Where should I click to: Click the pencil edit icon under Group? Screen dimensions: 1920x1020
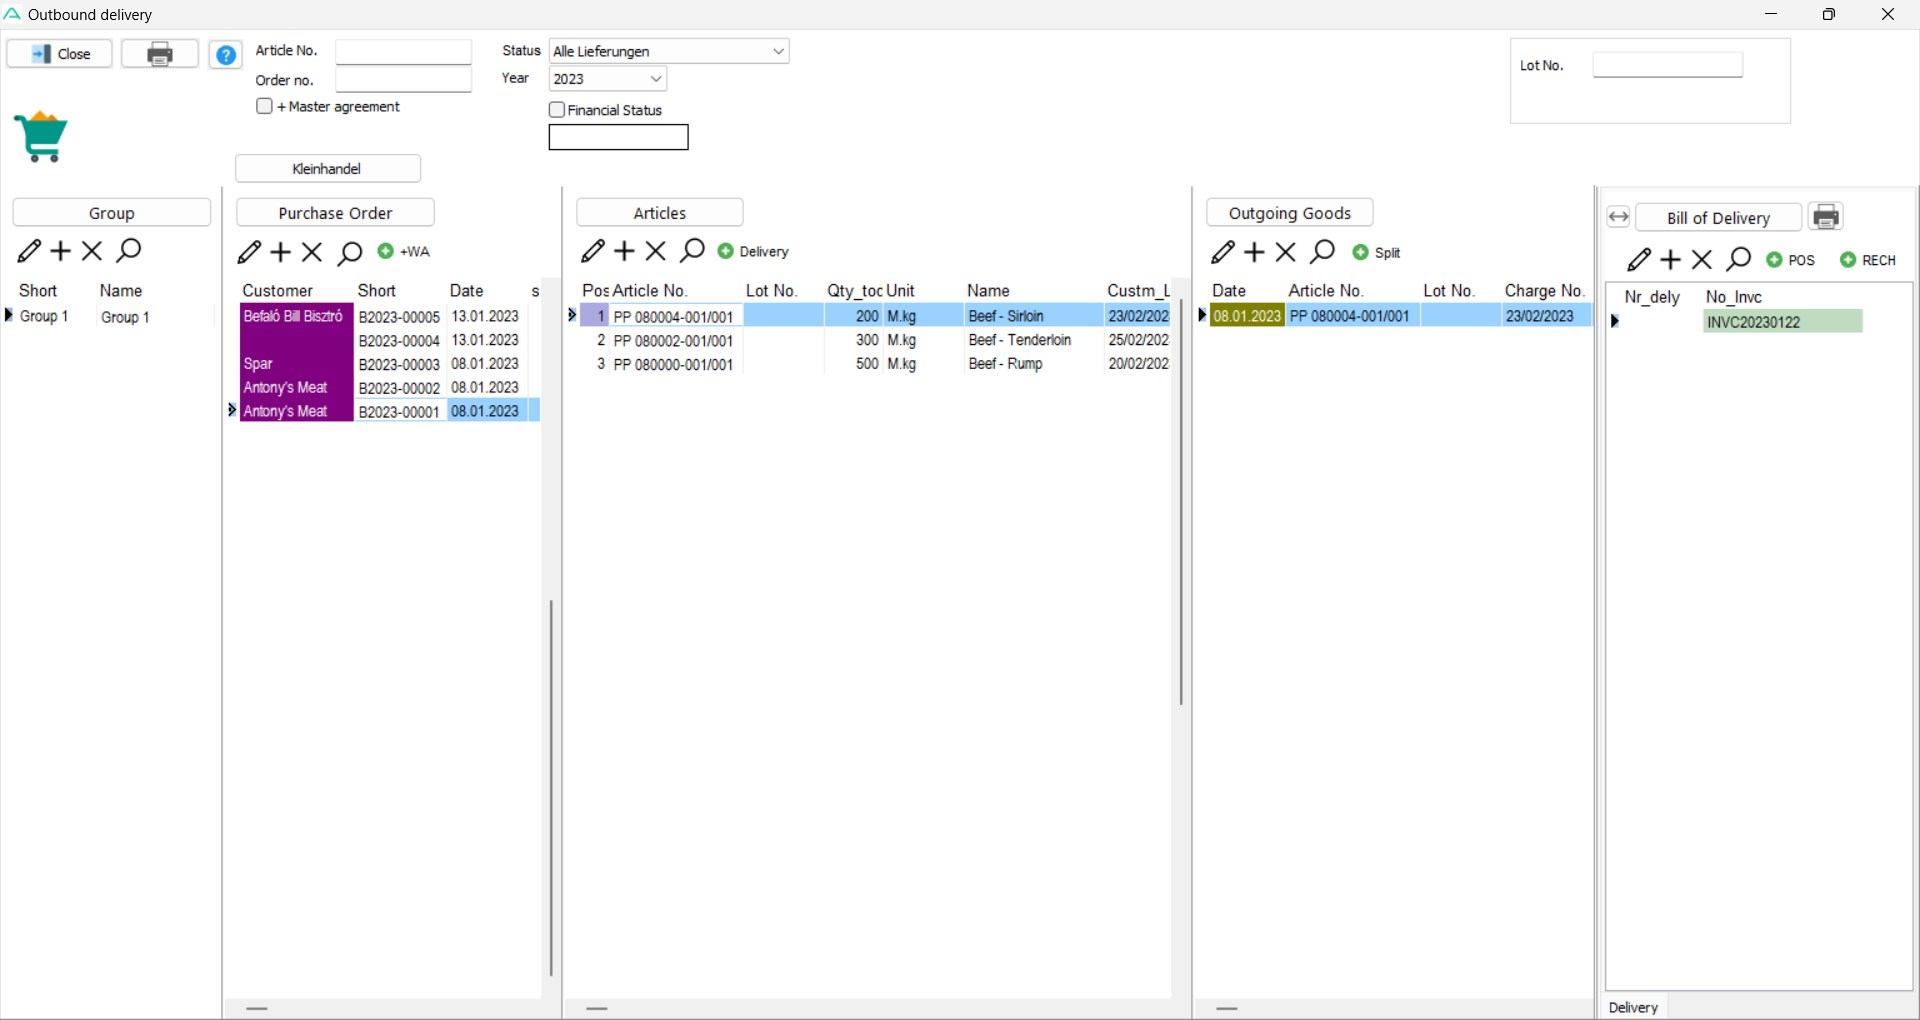point(29,251)
